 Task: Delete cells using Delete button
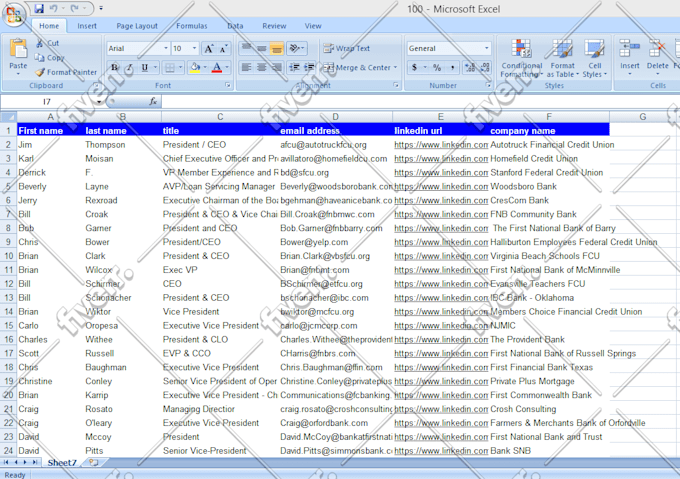pos(657,56)
